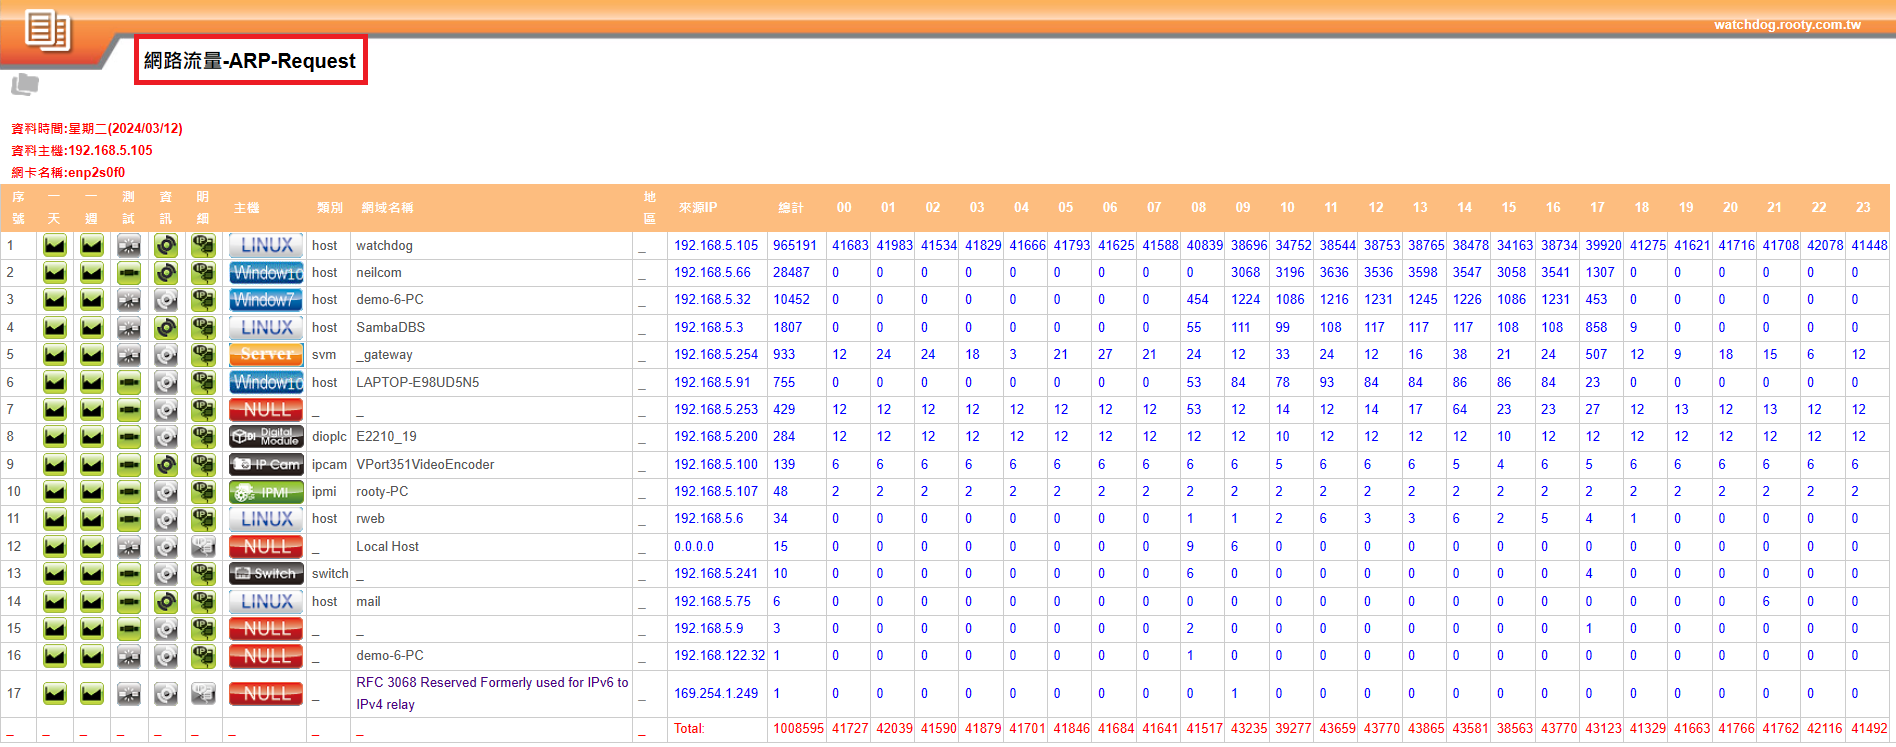Click test icon in demo-6-PC row 3
This screenshot has width=1896, height=747.
[x=129, y=300]
